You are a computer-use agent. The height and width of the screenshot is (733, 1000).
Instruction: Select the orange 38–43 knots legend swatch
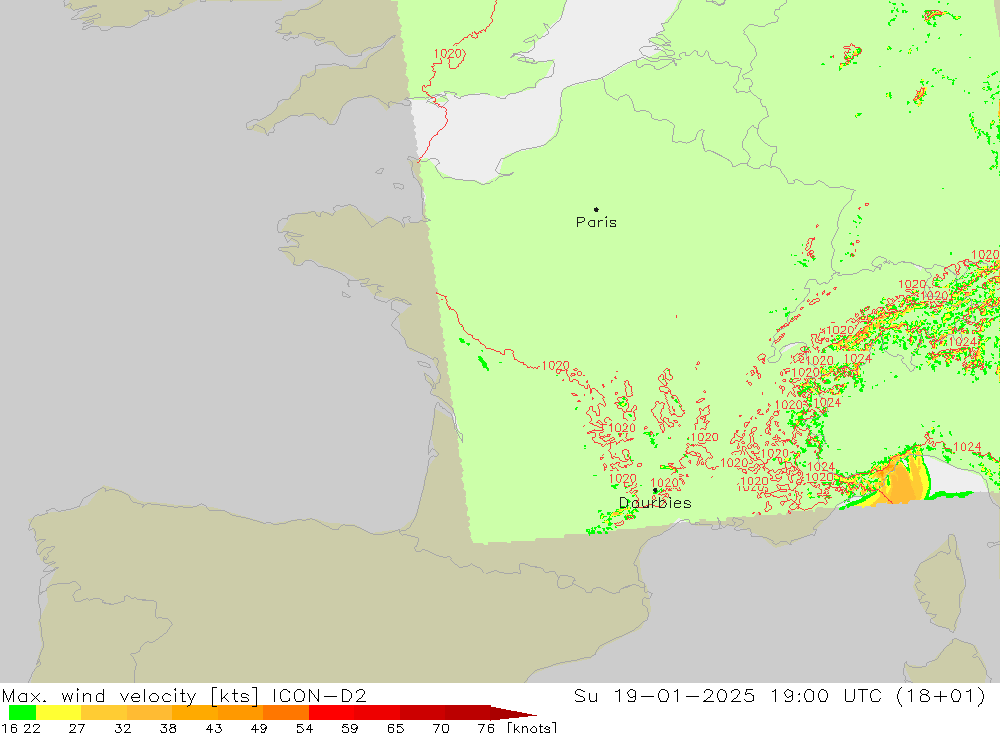point(195,713)
